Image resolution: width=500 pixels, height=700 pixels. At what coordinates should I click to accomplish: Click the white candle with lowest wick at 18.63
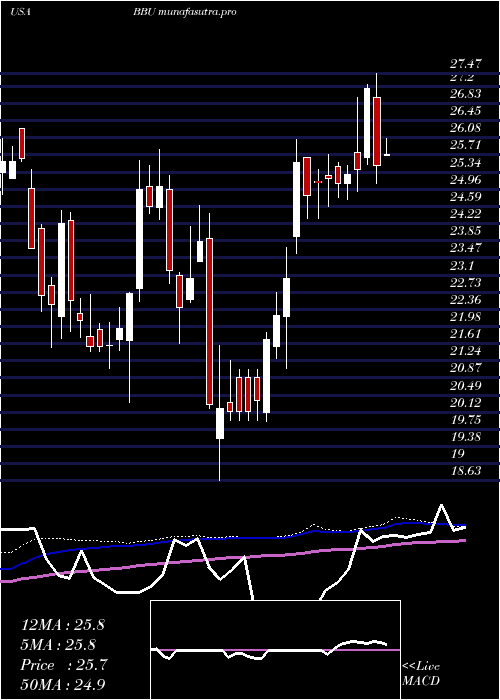point(220,423)
